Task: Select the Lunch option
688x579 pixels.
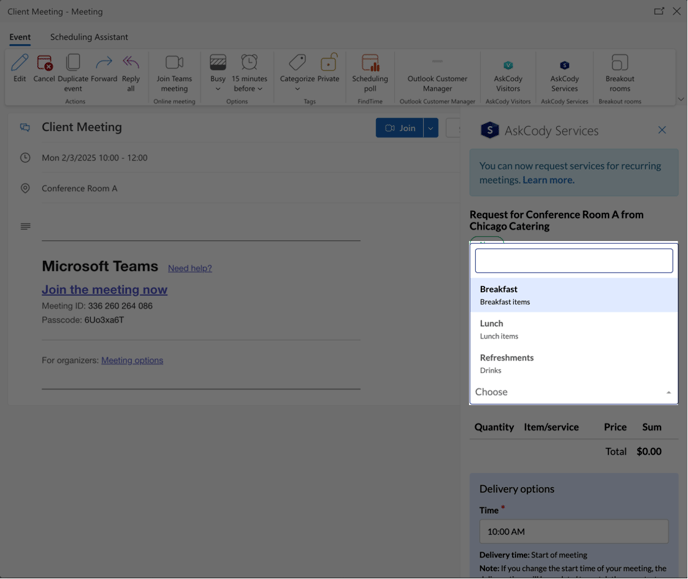Action: pyautogui.click(x=573, y=329)
